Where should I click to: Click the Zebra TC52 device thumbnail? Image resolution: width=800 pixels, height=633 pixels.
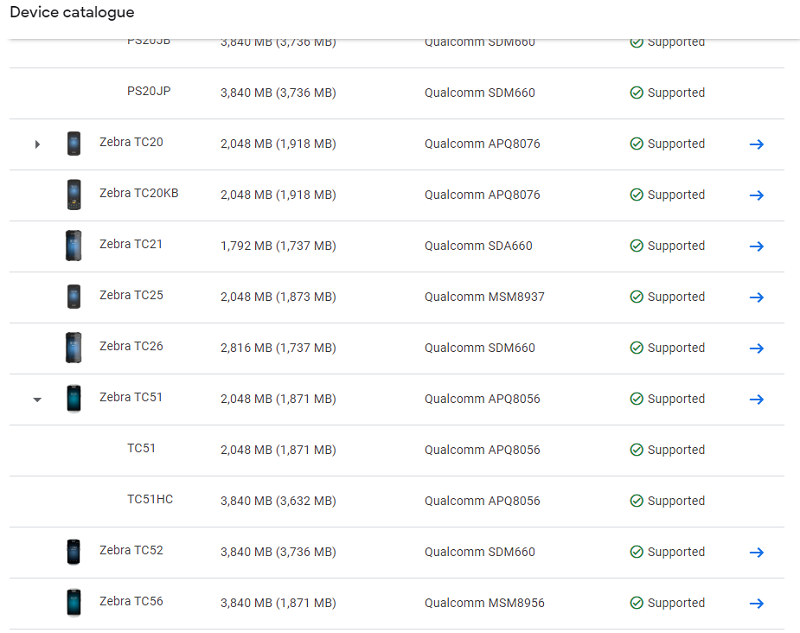click(x=74, y=551)
